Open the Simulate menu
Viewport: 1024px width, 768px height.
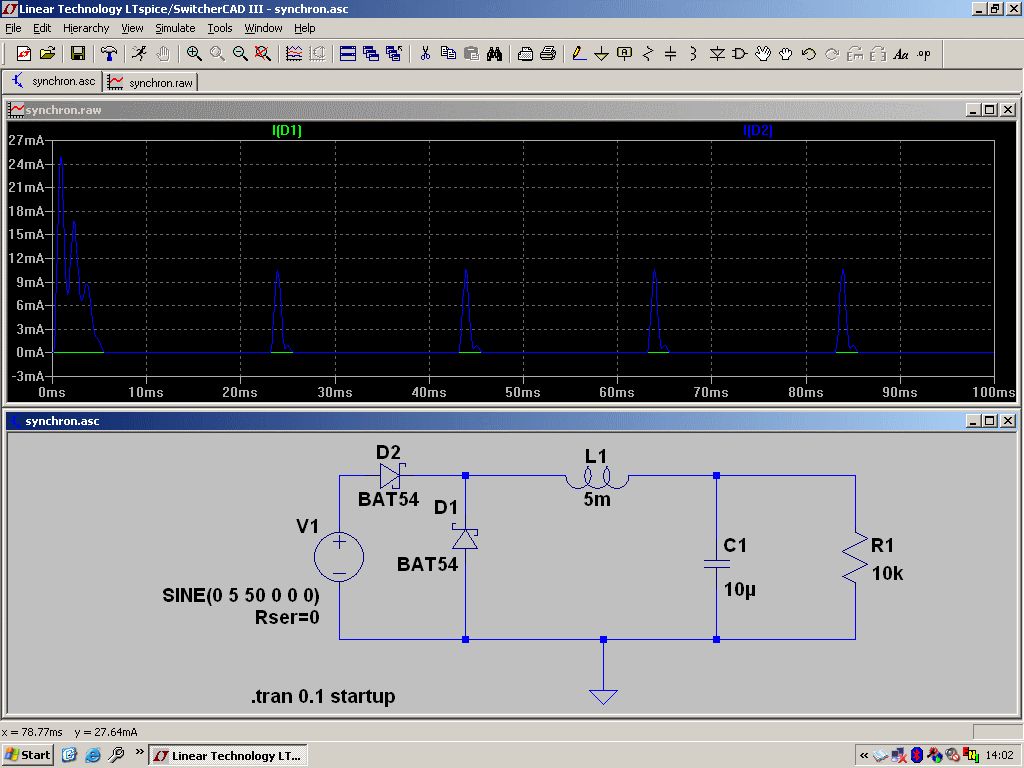[175, 28]
